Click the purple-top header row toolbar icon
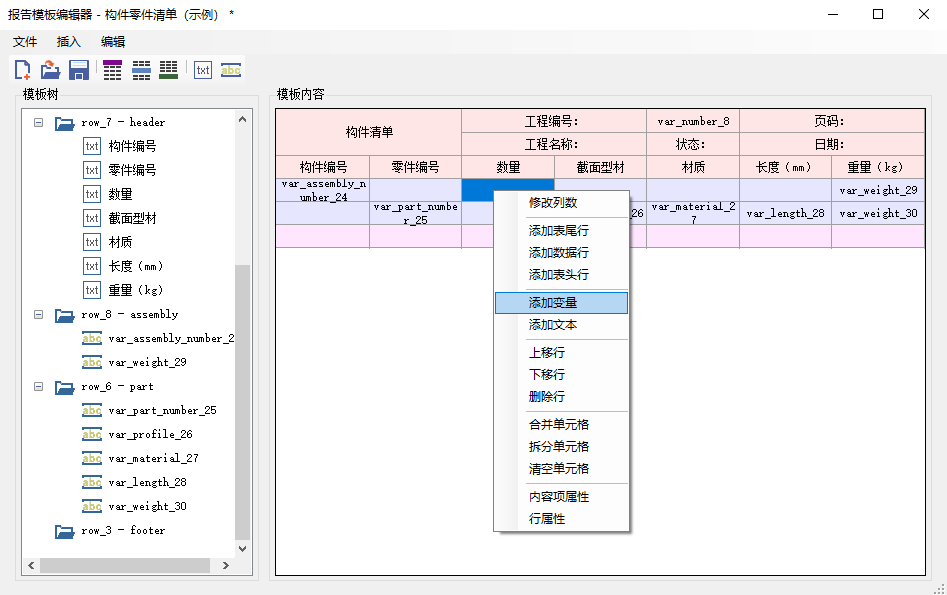 [x=113, y=70]
